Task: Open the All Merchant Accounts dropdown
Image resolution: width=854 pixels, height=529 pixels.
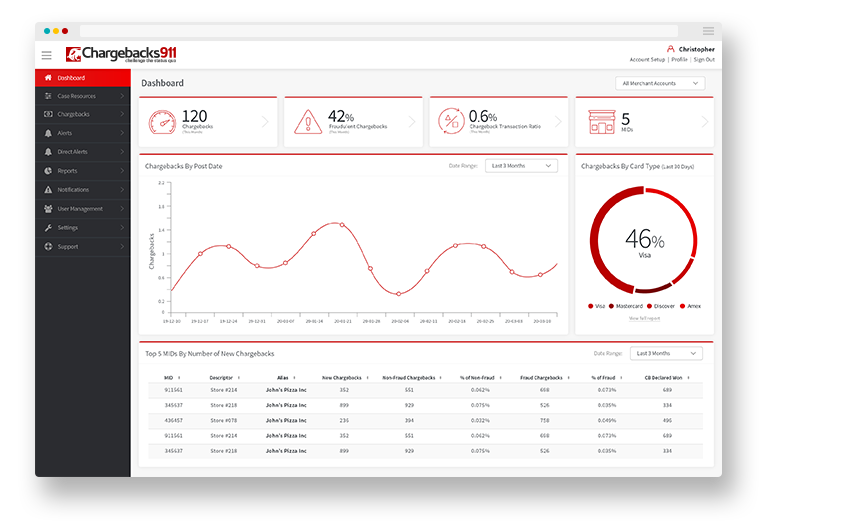Action: [x=660, y=84]
